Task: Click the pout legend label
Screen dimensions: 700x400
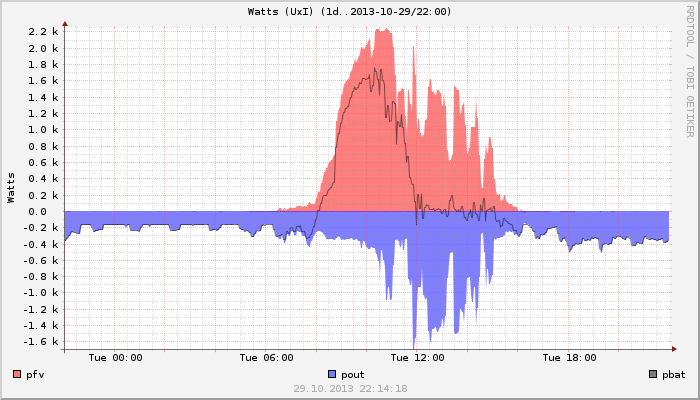Action: (x=353, y=375)
